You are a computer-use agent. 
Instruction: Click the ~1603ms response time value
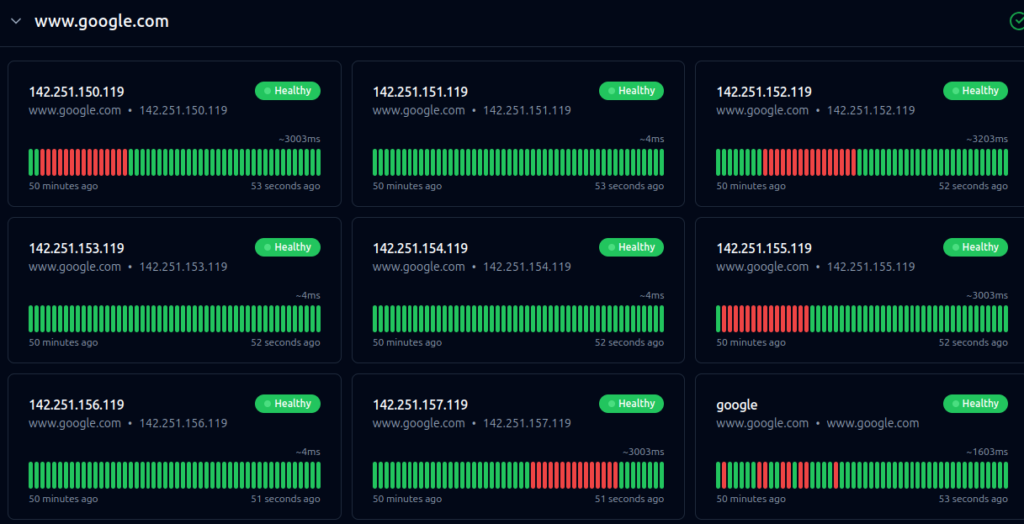coord(987,452)
